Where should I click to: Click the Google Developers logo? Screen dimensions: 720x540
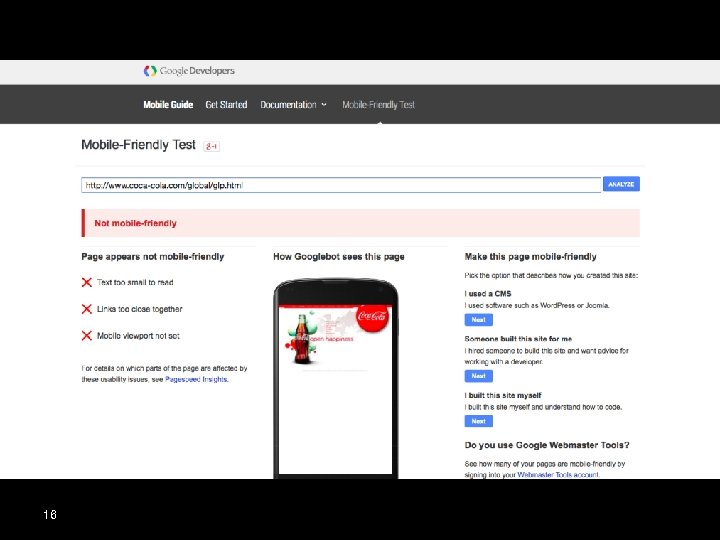point(189,71)
